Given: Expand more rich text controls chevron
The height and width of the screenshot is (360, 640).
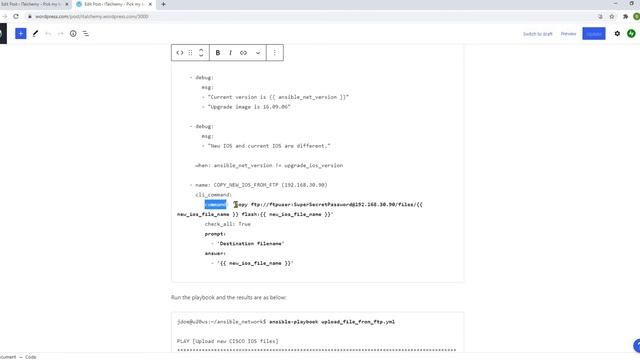Looking at the screenshot, I should click(x=258, y=53).
